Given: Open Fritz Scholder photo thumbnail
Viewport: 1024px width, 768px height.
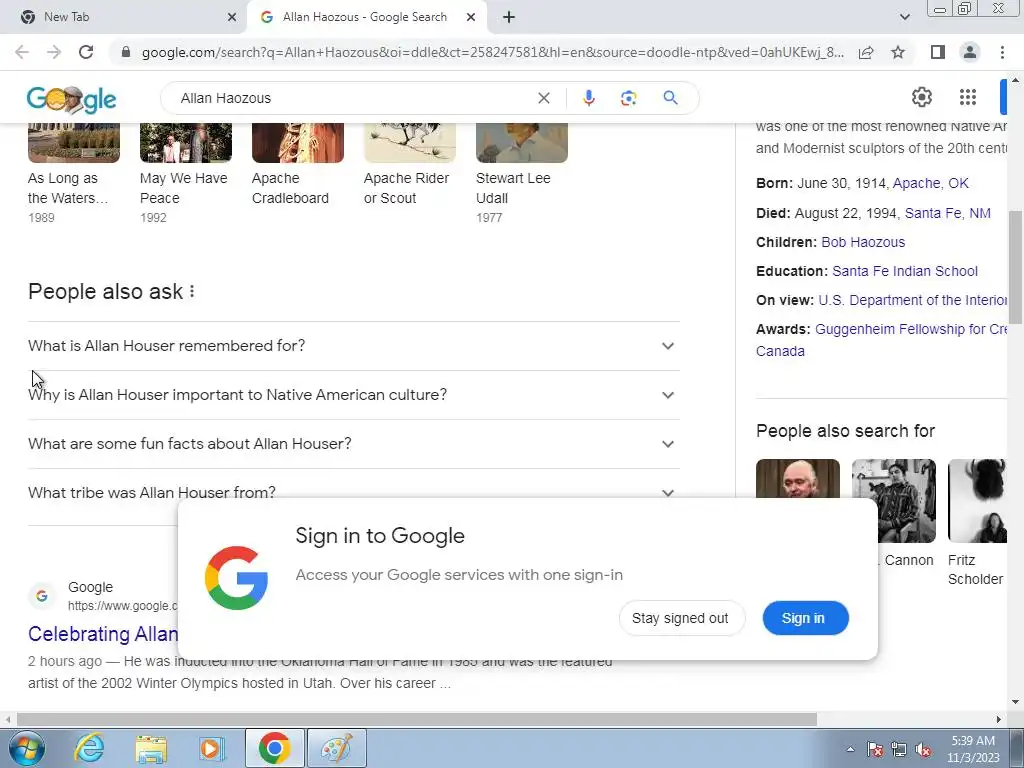Looking at the screenshot, I should tap(977, 501).
